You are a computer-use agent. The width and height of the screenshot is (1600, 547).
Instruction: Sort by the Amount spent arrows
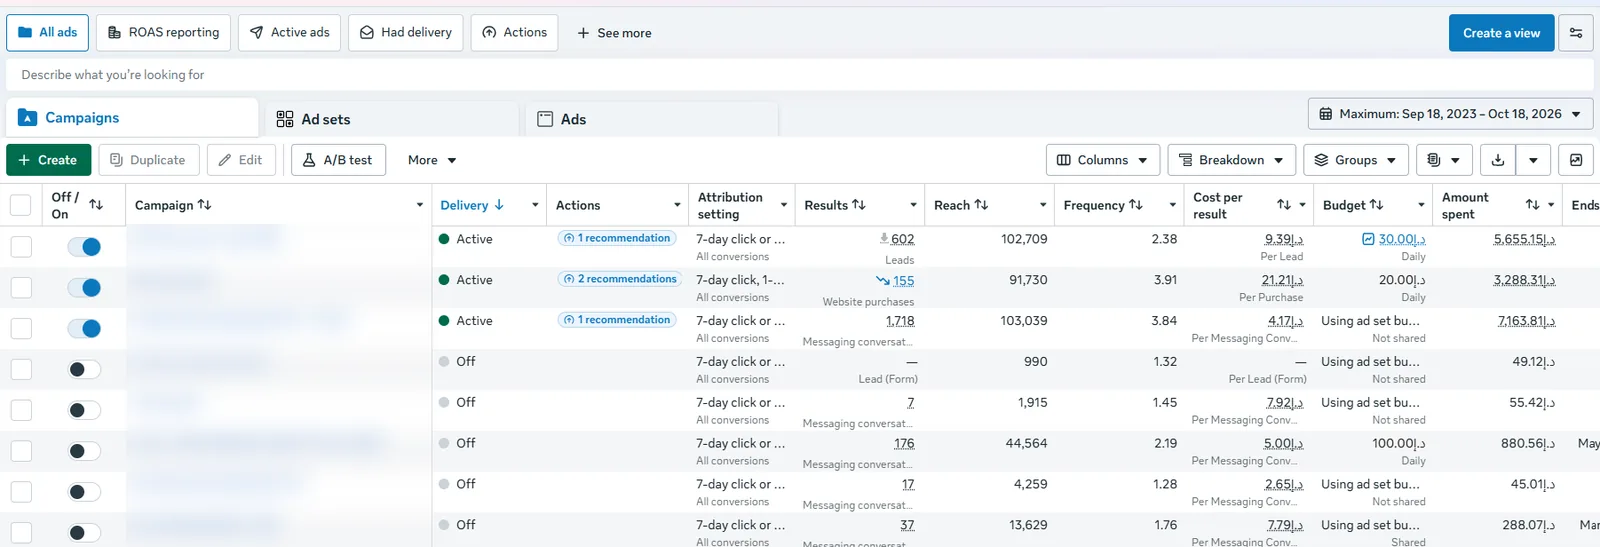(x=1532, y=205)
